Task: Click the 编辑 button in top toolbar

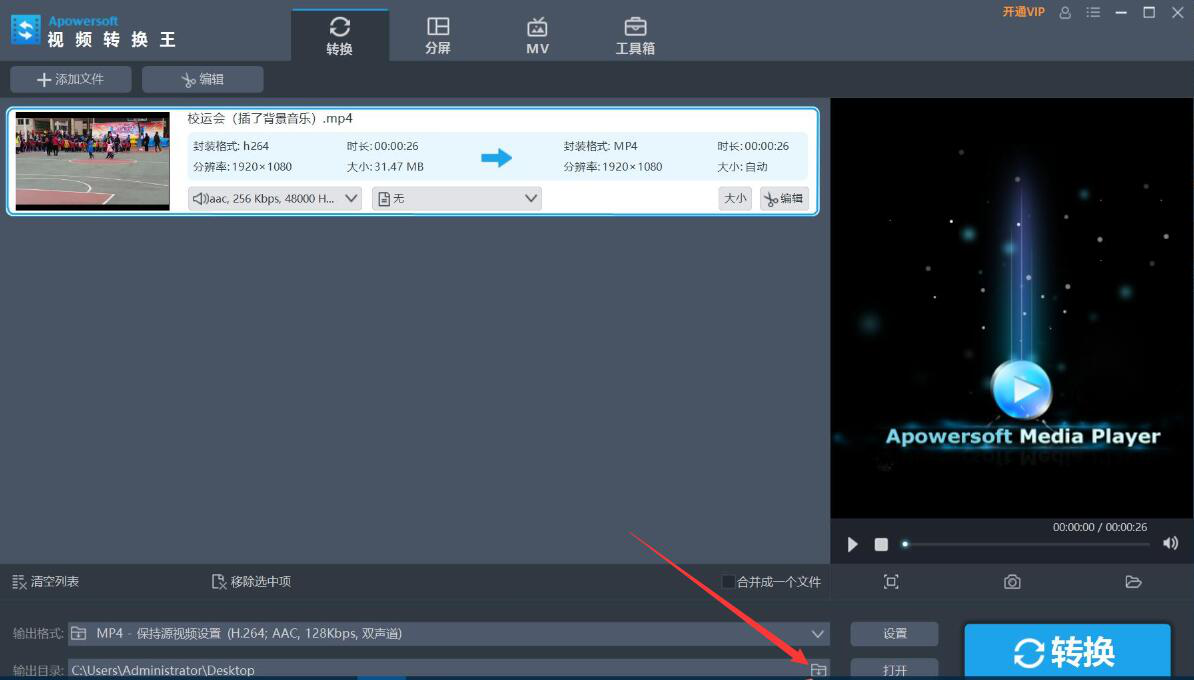Action: [x=203, y=79]
